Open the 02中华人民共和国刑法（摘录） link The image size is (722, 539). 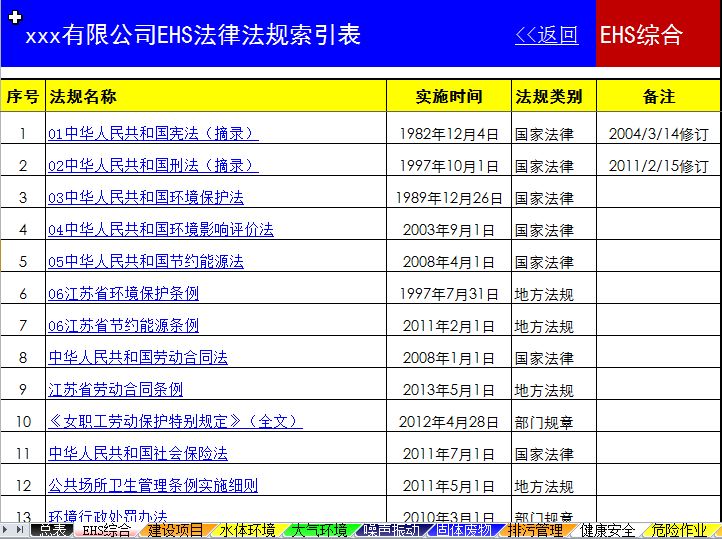pos(152,165)
